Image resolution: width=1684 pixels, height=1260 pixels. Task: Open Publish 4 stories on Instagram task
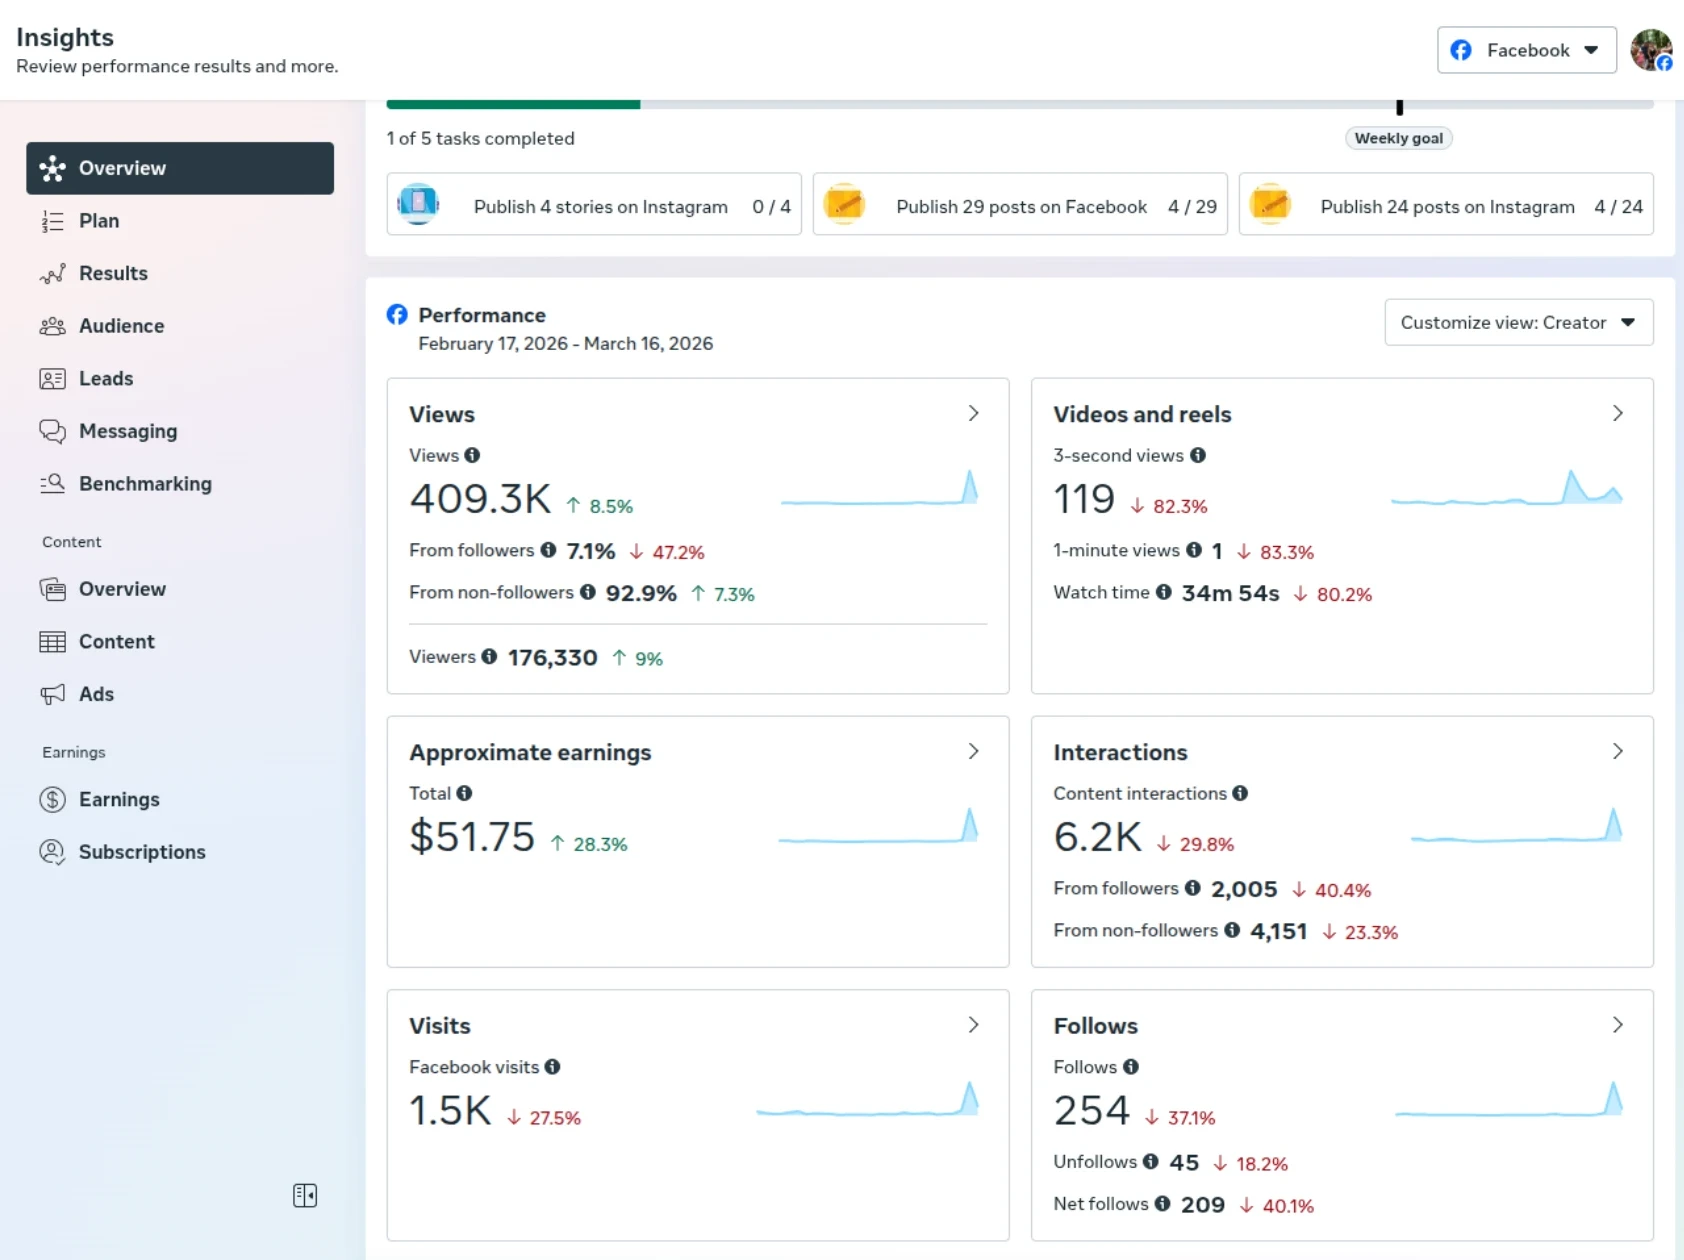click(594, 207)
